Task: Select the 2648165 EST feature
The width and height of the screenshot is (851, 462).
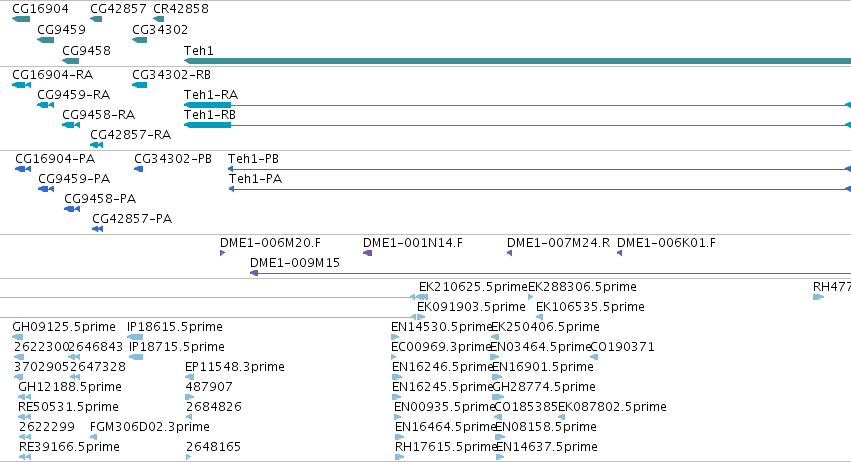Action: point(188,458)
